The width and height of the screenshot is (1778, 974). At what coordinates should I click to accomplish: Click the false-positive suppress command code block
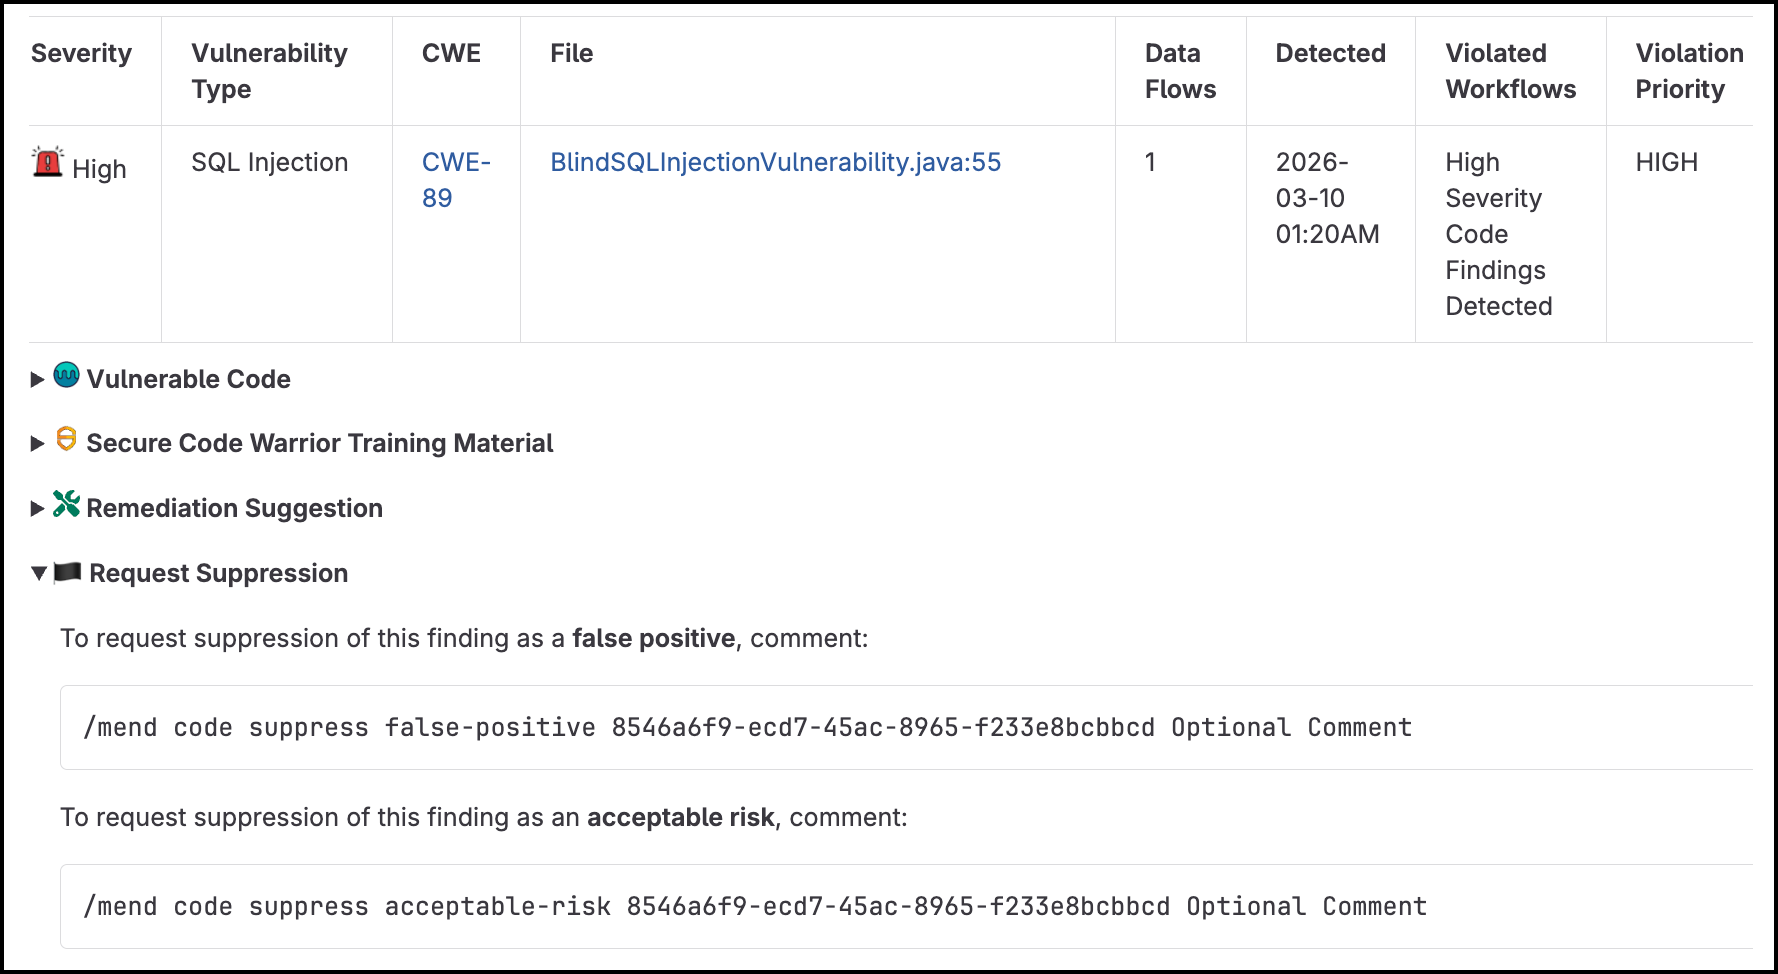click(907, 727)
